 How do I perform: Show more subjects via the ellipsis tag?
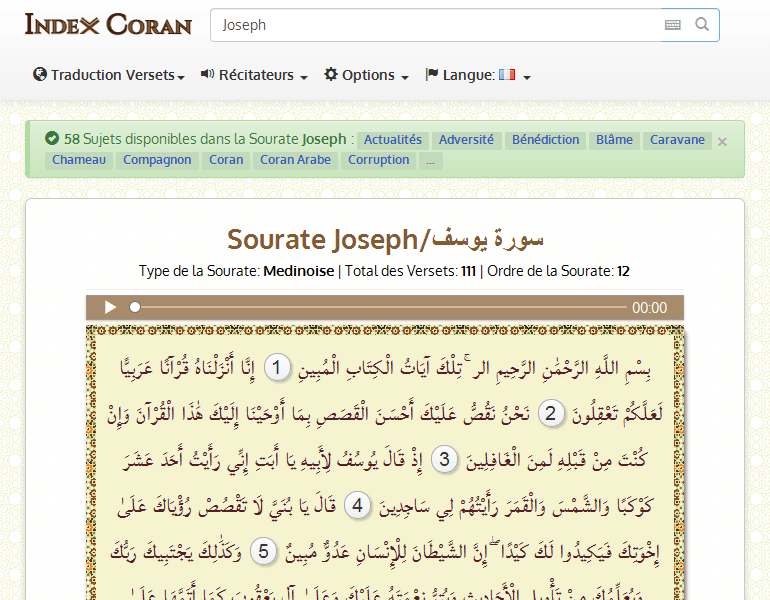coord(430,160)
